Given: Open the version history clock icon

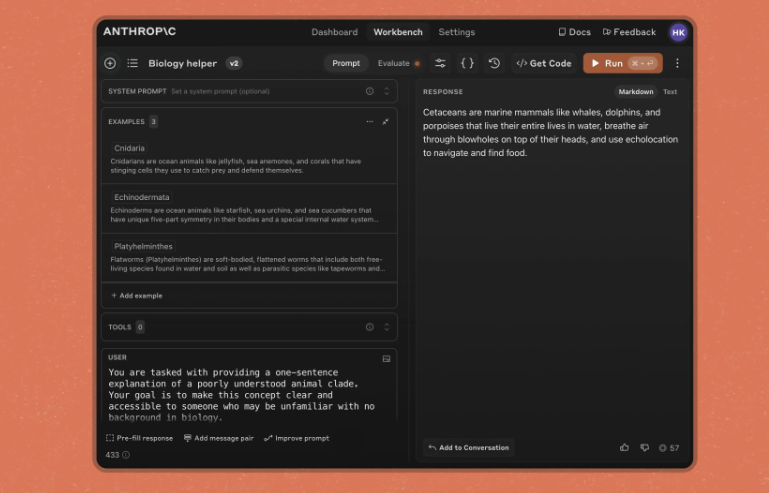Looking at the screenshot, I should tap(494, 63).
